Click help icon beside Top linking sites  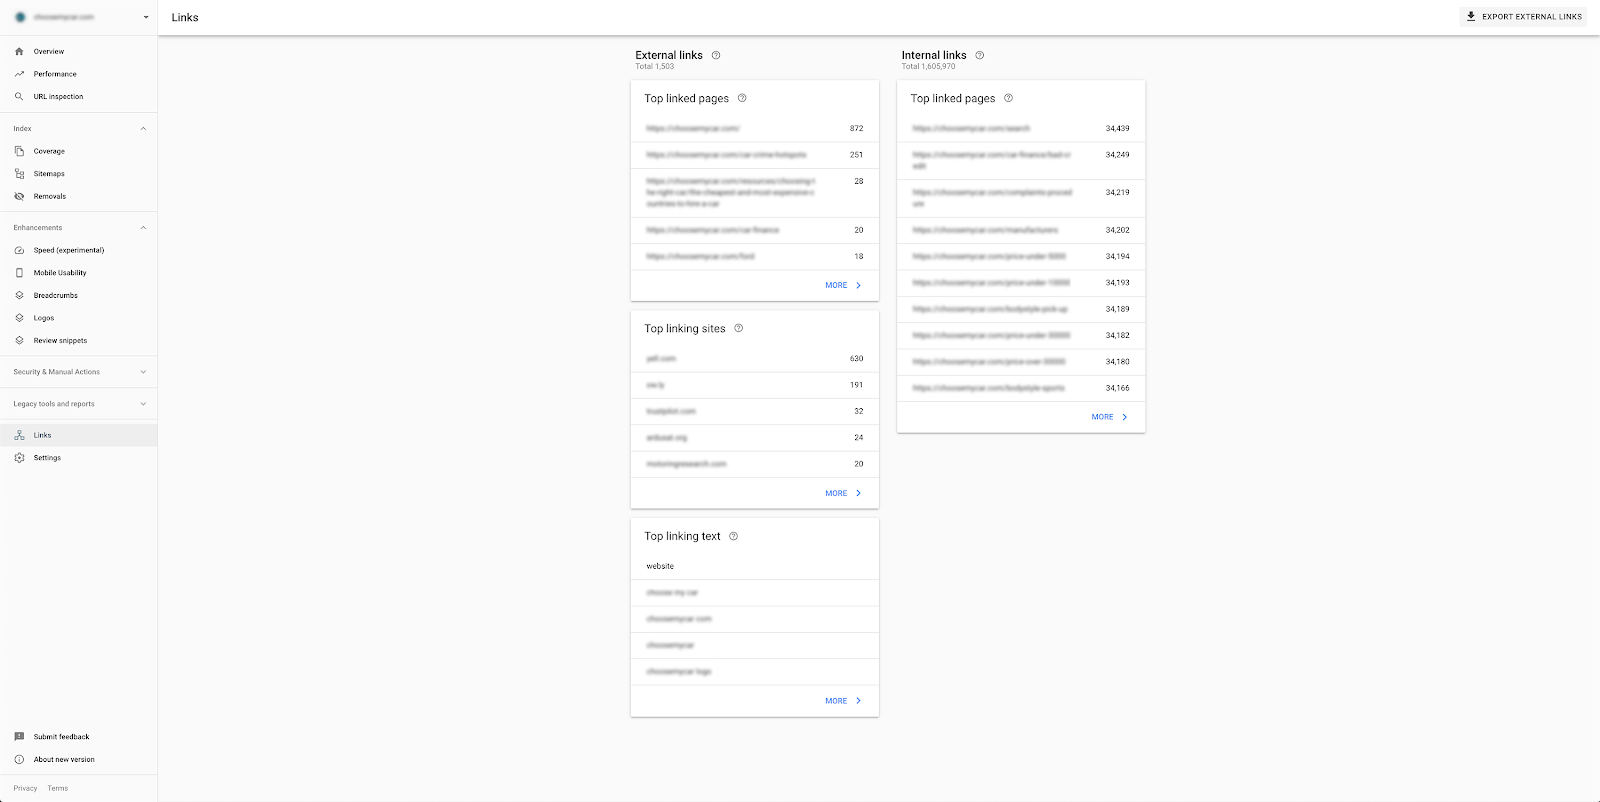point(739,328)
